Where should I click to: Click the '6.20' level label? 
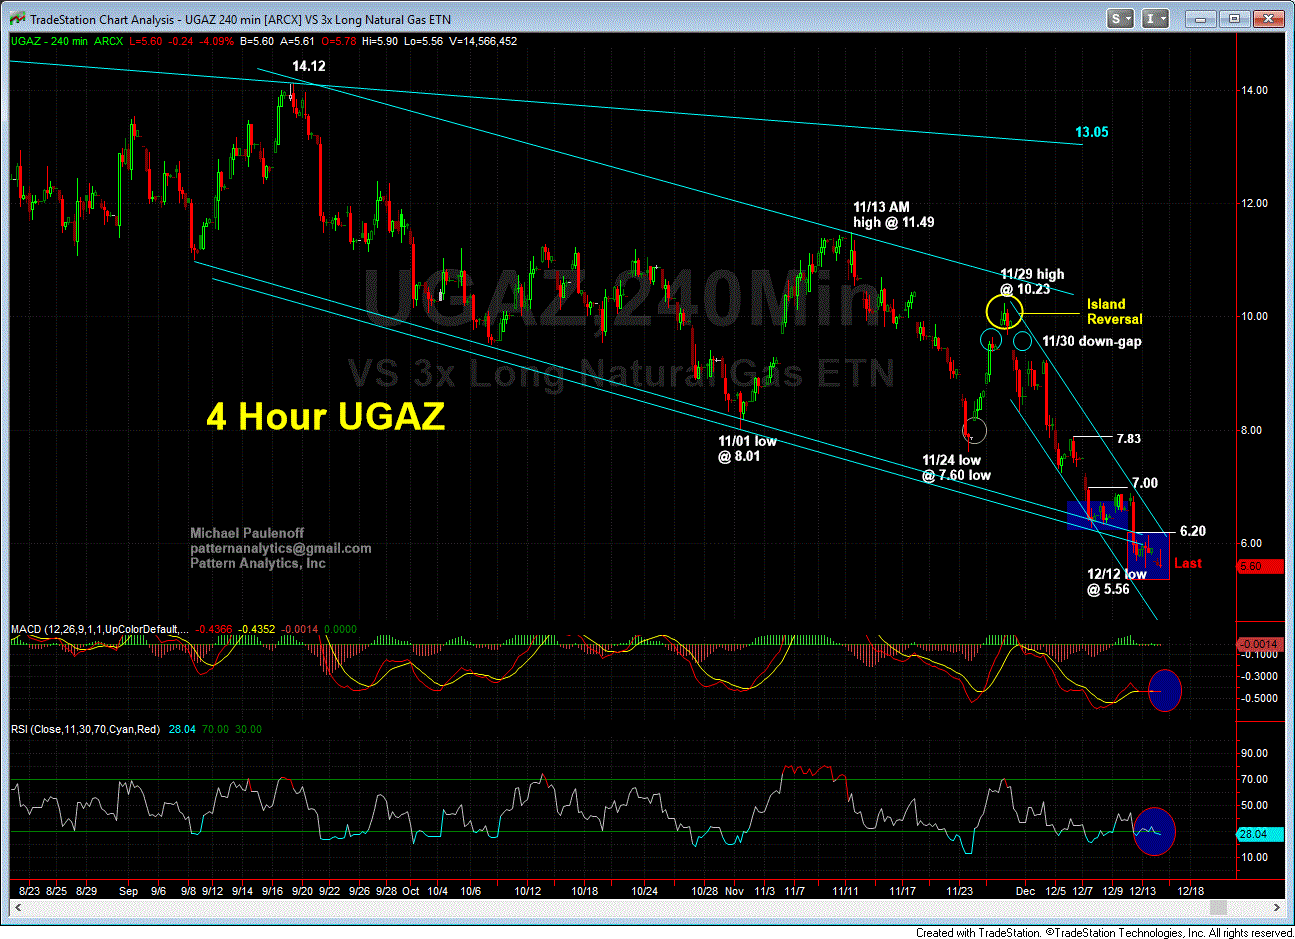pos(1193,531)
